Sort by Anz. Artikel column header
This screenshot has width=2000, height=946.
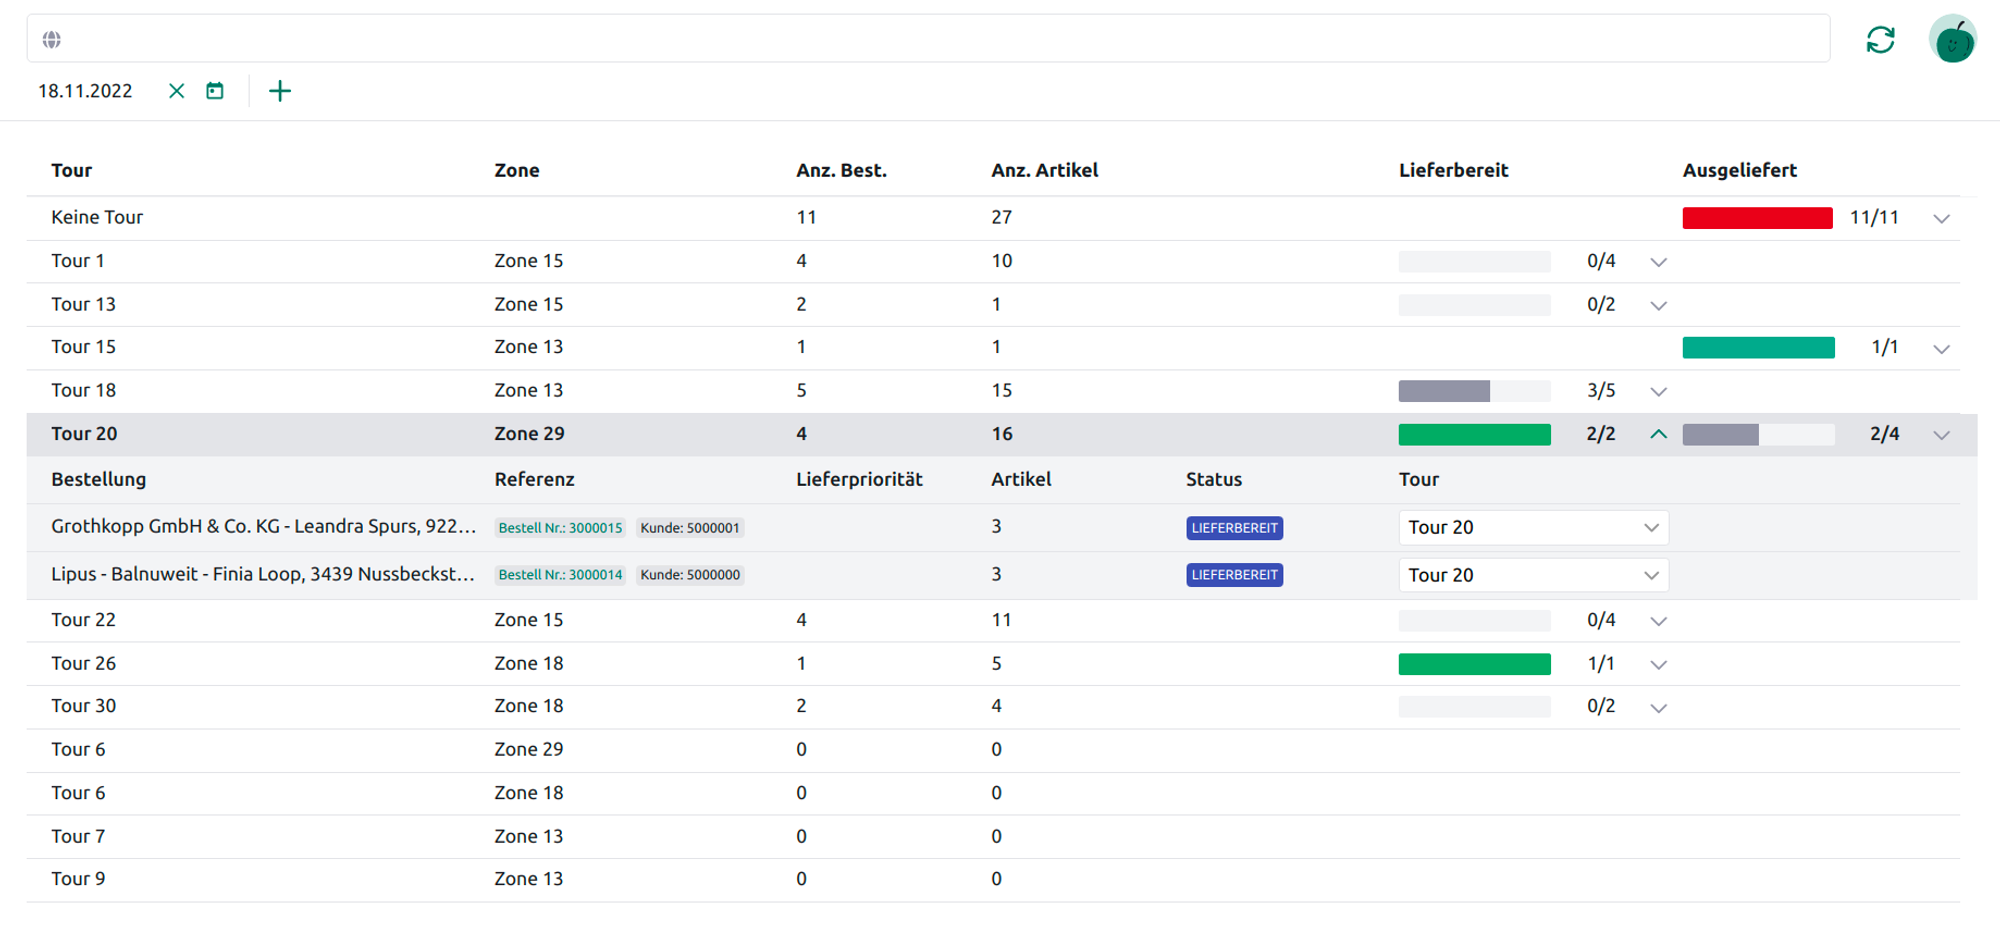point(1044,170)
